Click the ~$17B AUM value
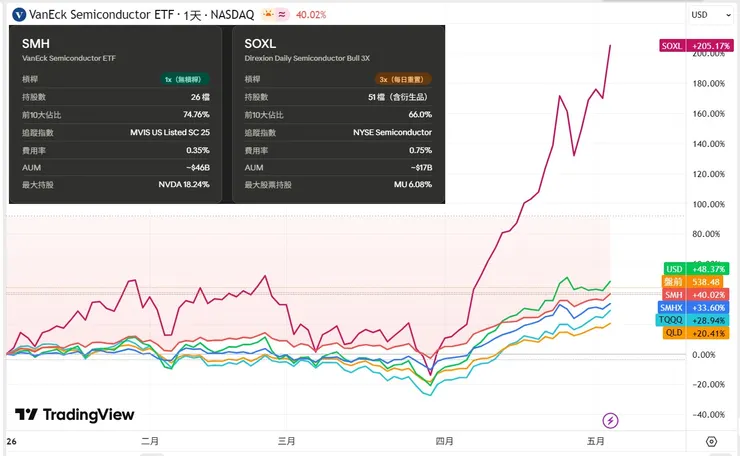Screen dimensions: 740x456 [421, 168]
